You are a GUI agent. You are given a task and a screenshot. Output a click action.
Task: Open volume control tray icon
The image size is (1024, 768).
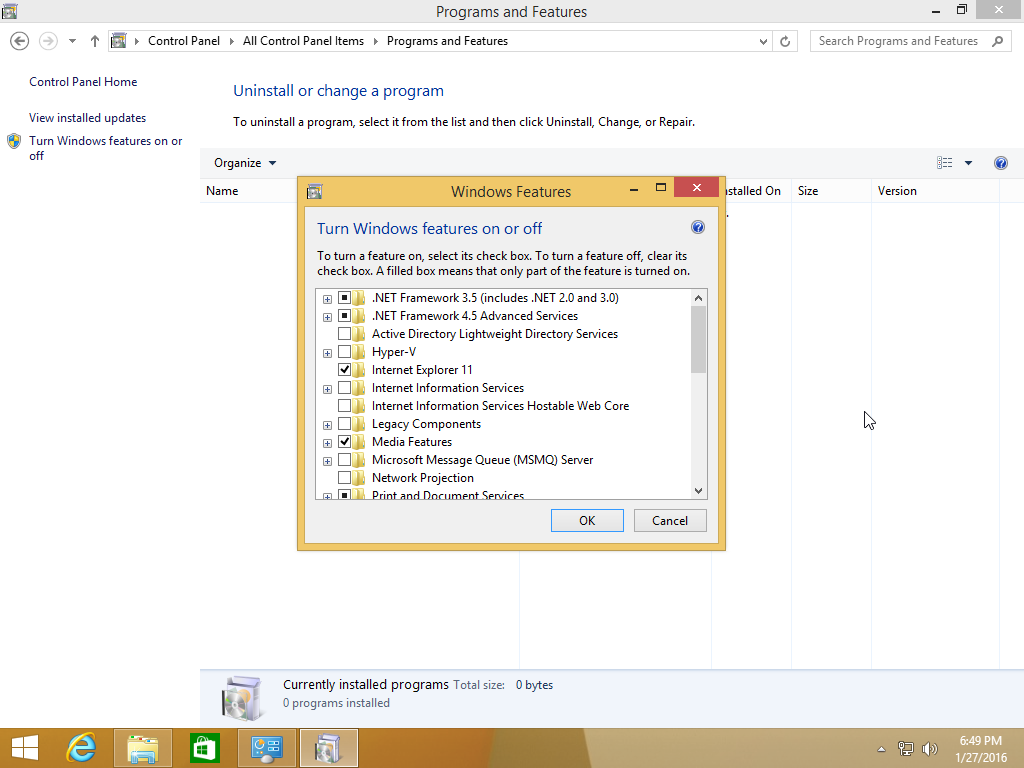(929, 749)
